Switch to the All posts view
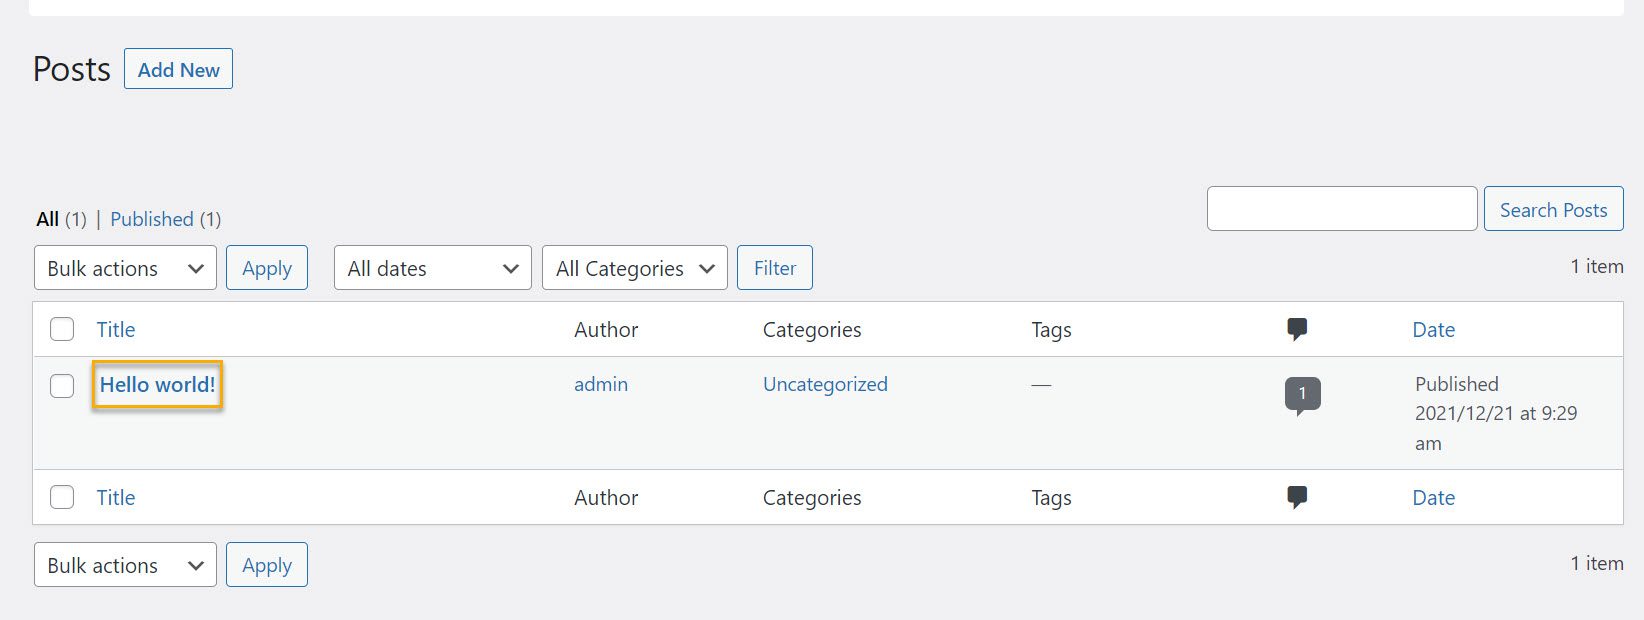 tap(47, 218)
